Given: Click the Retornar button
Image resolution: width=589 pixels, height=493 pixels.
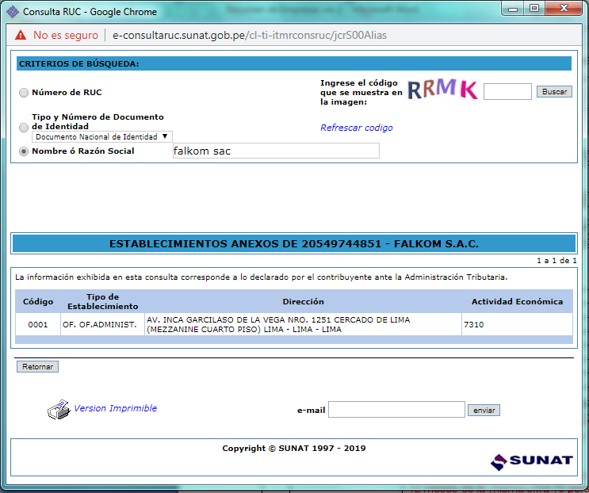Looking at the screenshot, I should pyautogui.click(x=38, y=367).
